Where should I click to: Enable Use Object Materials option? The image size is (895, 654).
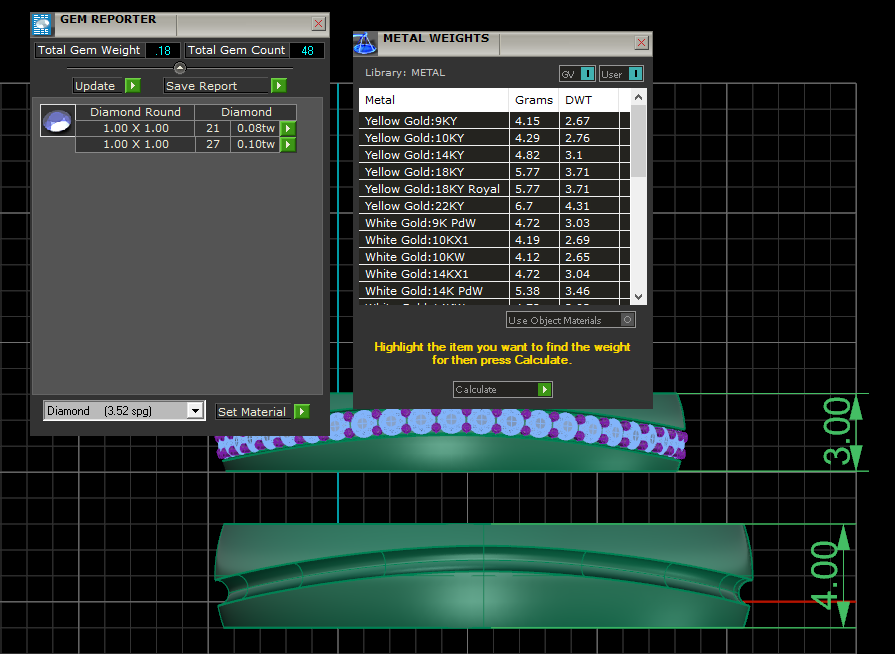click(627, 320)
